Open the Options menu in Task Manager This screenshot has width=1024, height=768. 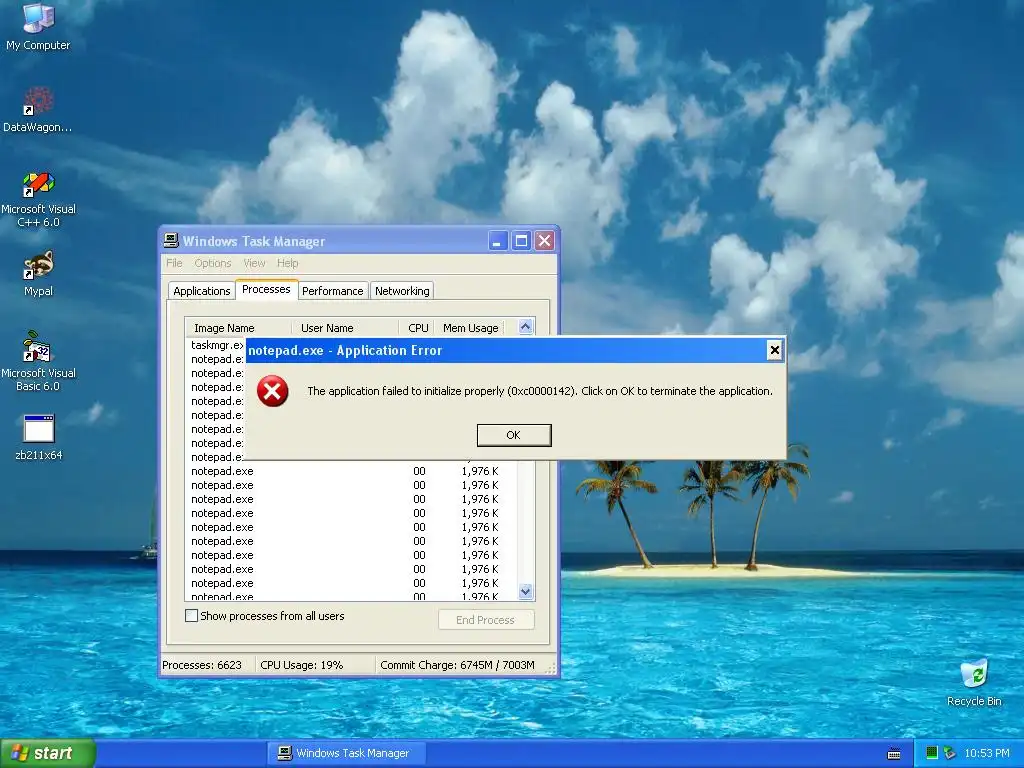coord(213,263)
